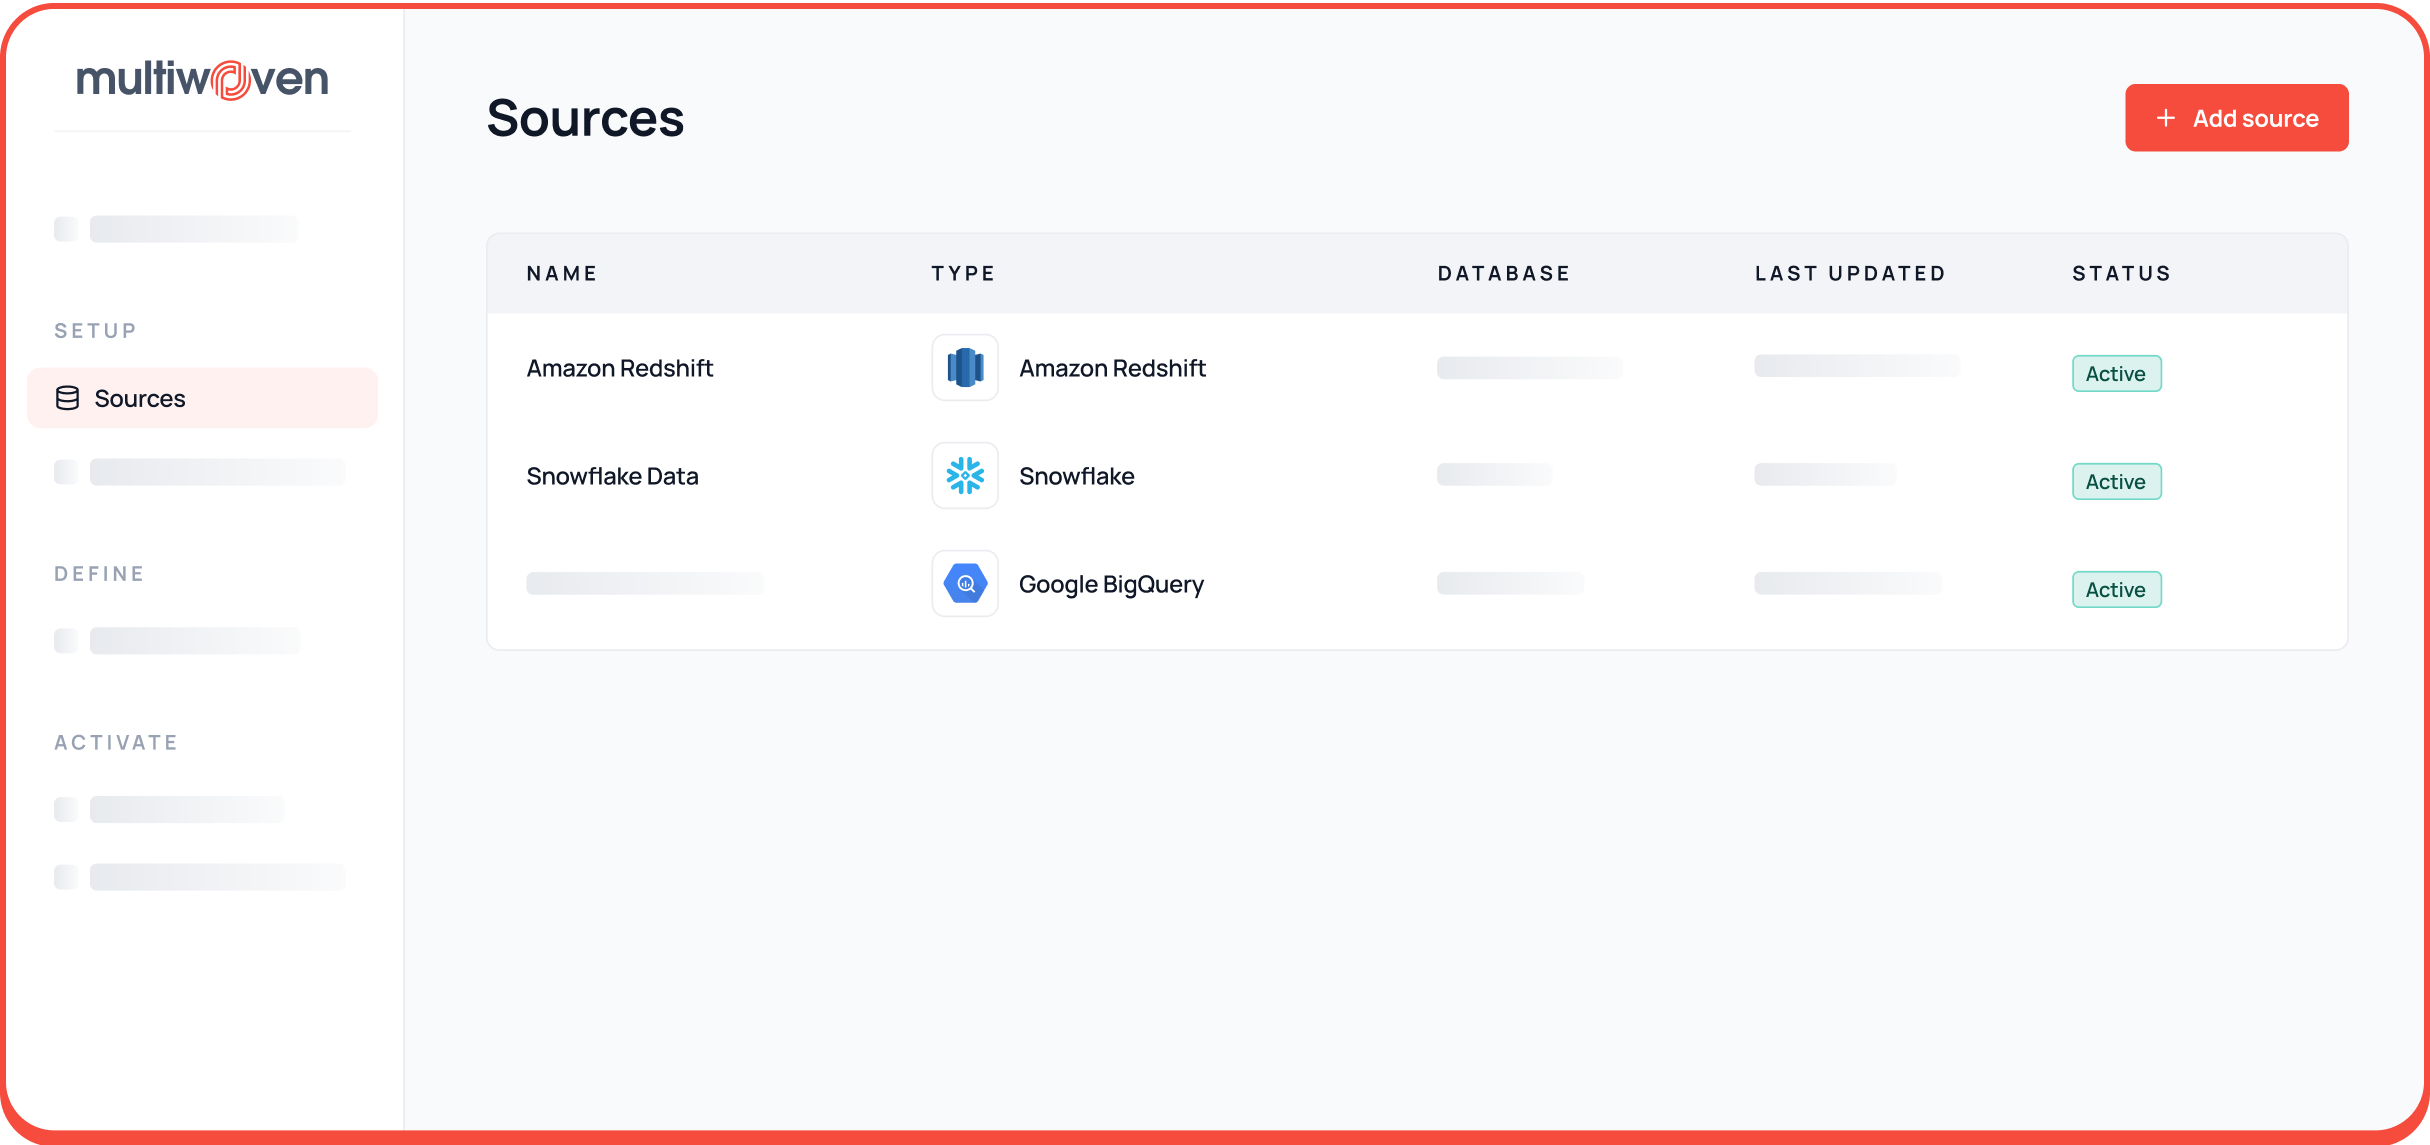Click the STATUS column header

click(2121, 273)
